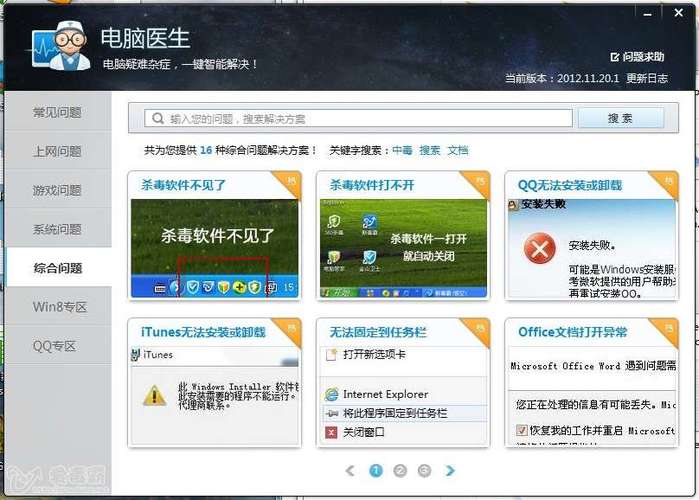Viewport: 699px width, 500px height.
Task: Open the QQ无法安装或卸载 card title
Action: [x=570, y=184]
